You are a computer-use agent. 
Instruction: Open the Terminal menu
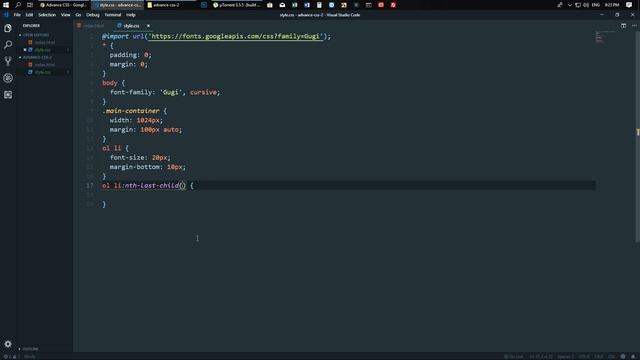(x=113, y=15)
